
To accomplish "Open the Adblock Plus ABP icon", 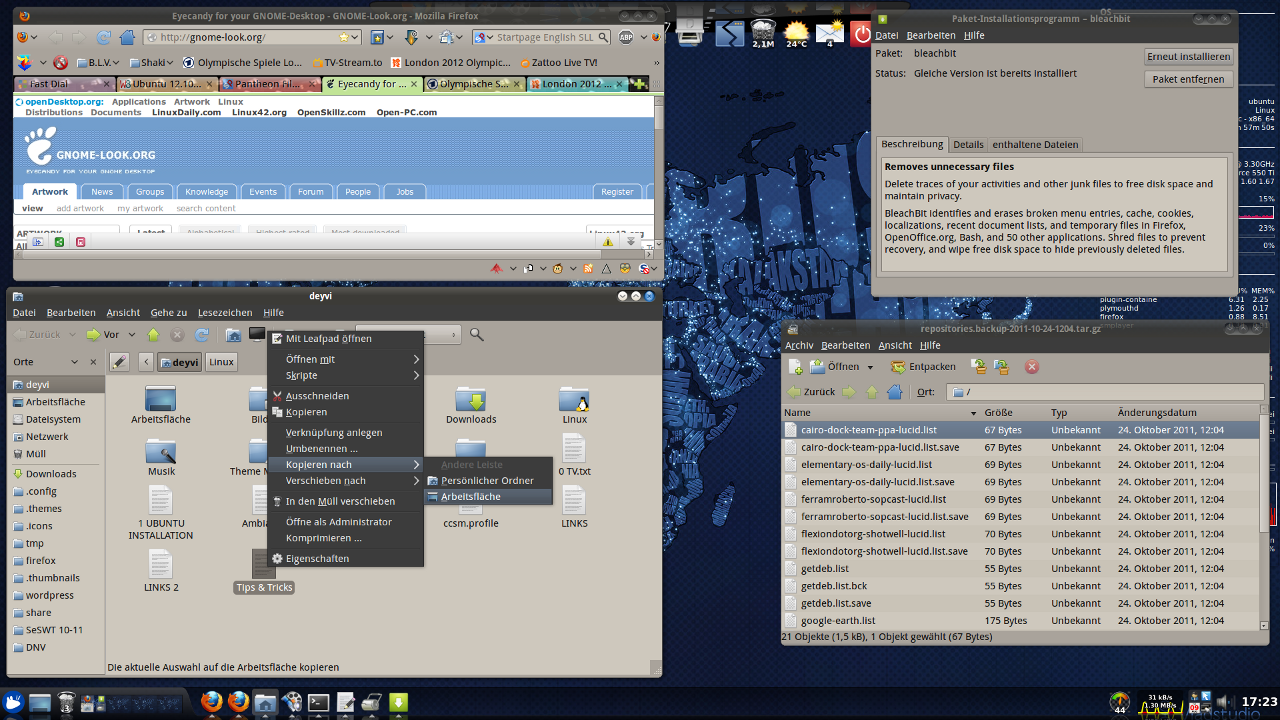I will pyautogui.click(x=626, y=37).
